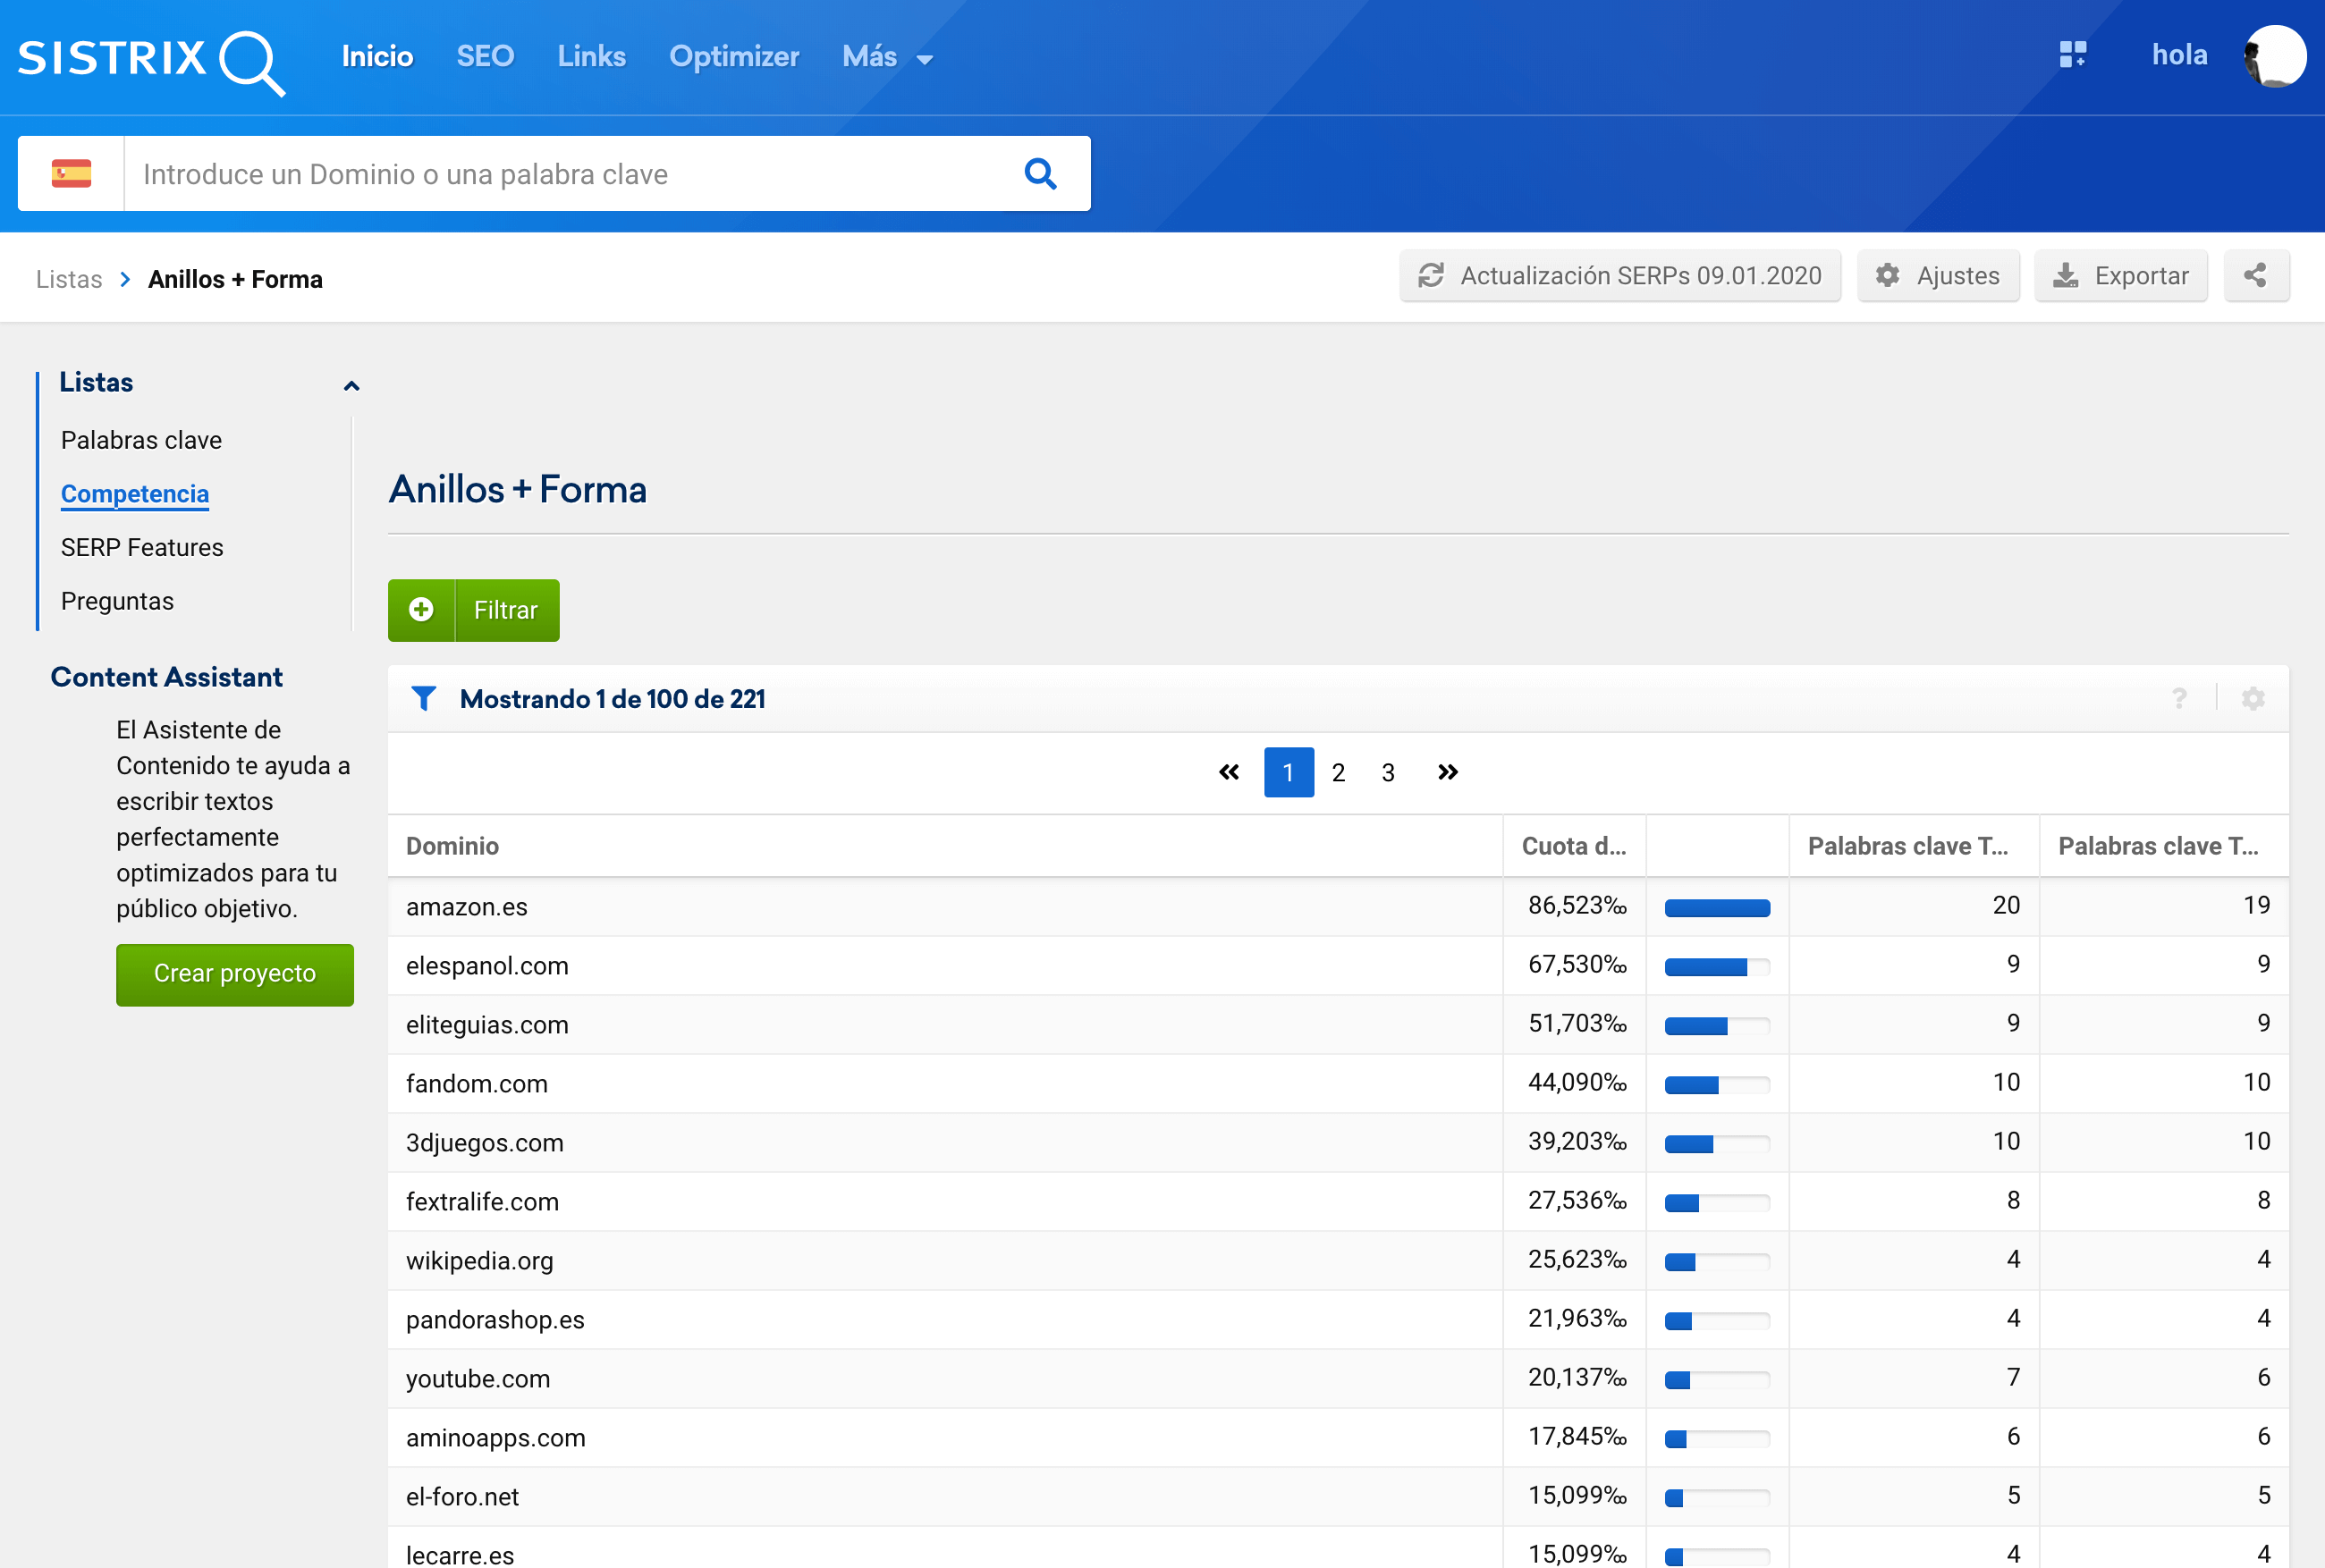Open table settings gear icon
Screen dimensions: 2325x1568
point(2253,699)
